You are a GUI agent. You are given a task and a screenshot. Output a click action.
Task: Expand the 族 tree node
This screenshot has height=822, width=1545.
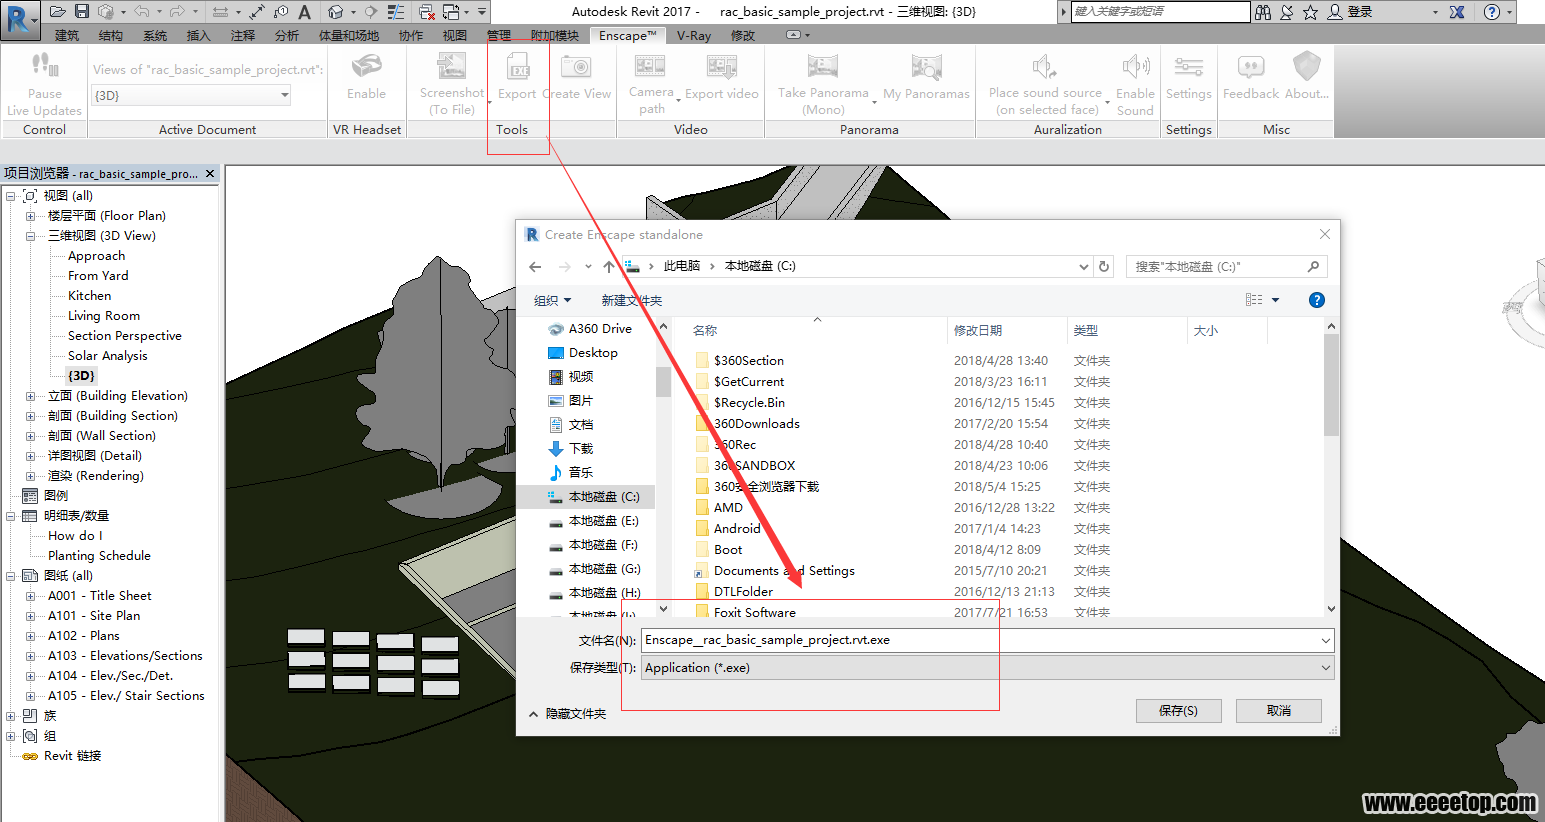pyautogui.click(x=10, y=716)
